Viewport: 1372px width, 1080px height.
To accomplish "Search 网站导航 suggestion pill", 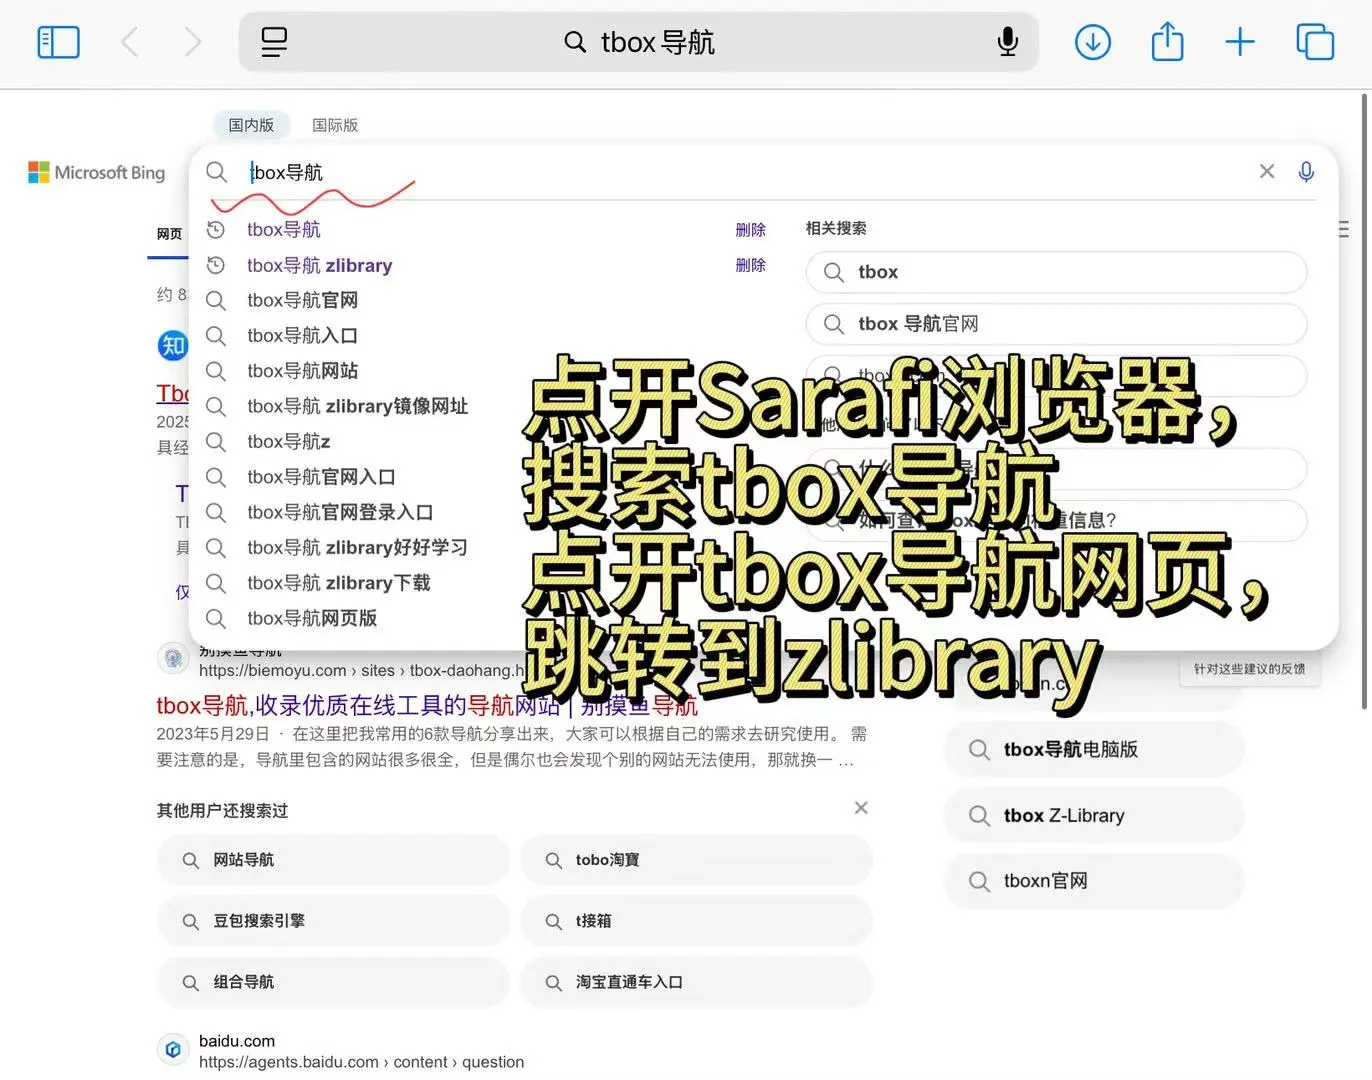I will [x=333, y=860].
